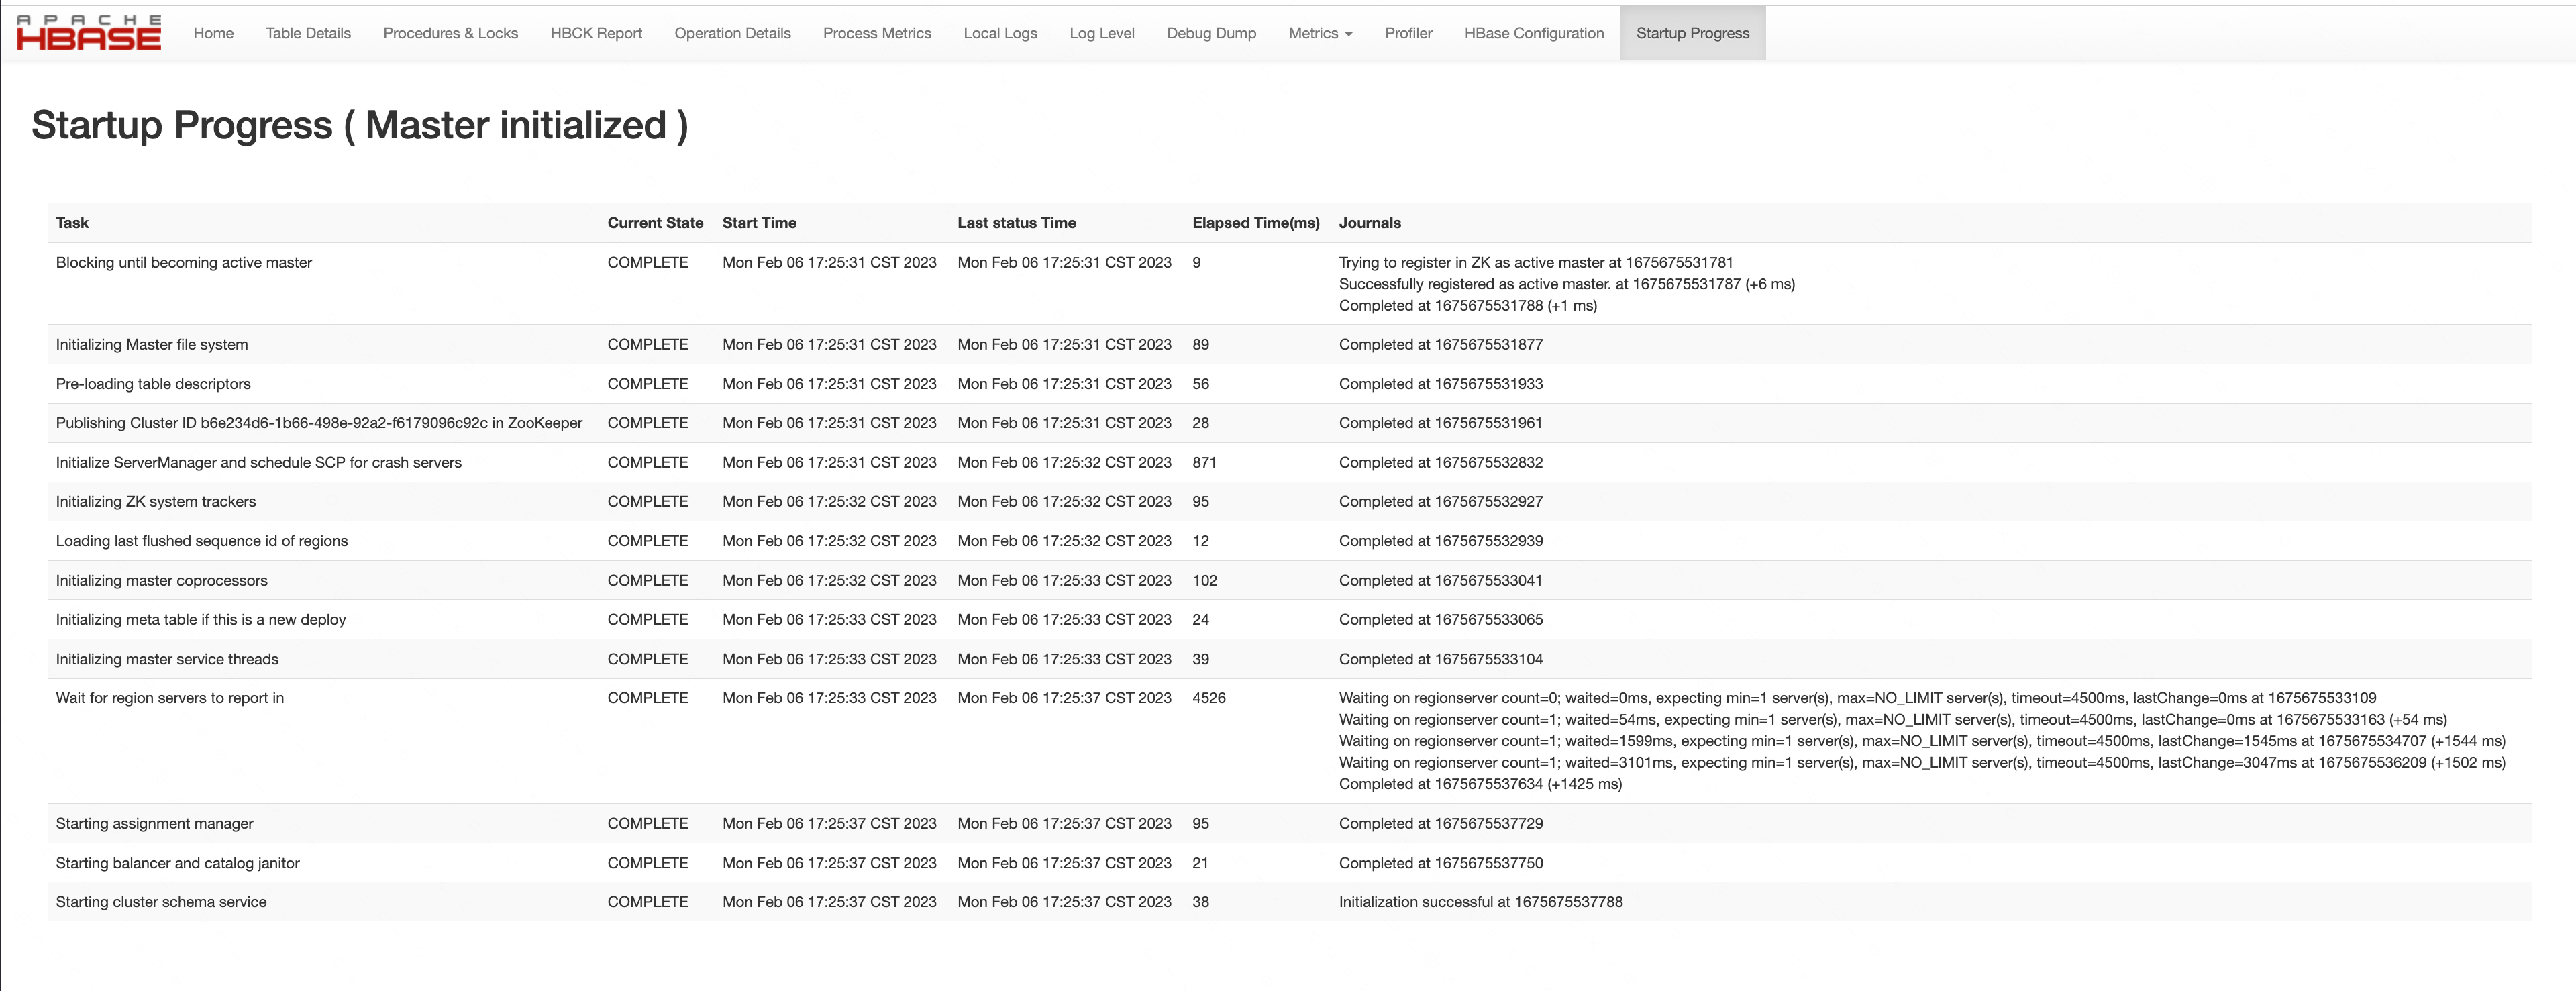Open the Home nav link
The width and height of the screenshot is (2576, 991).
213,33
